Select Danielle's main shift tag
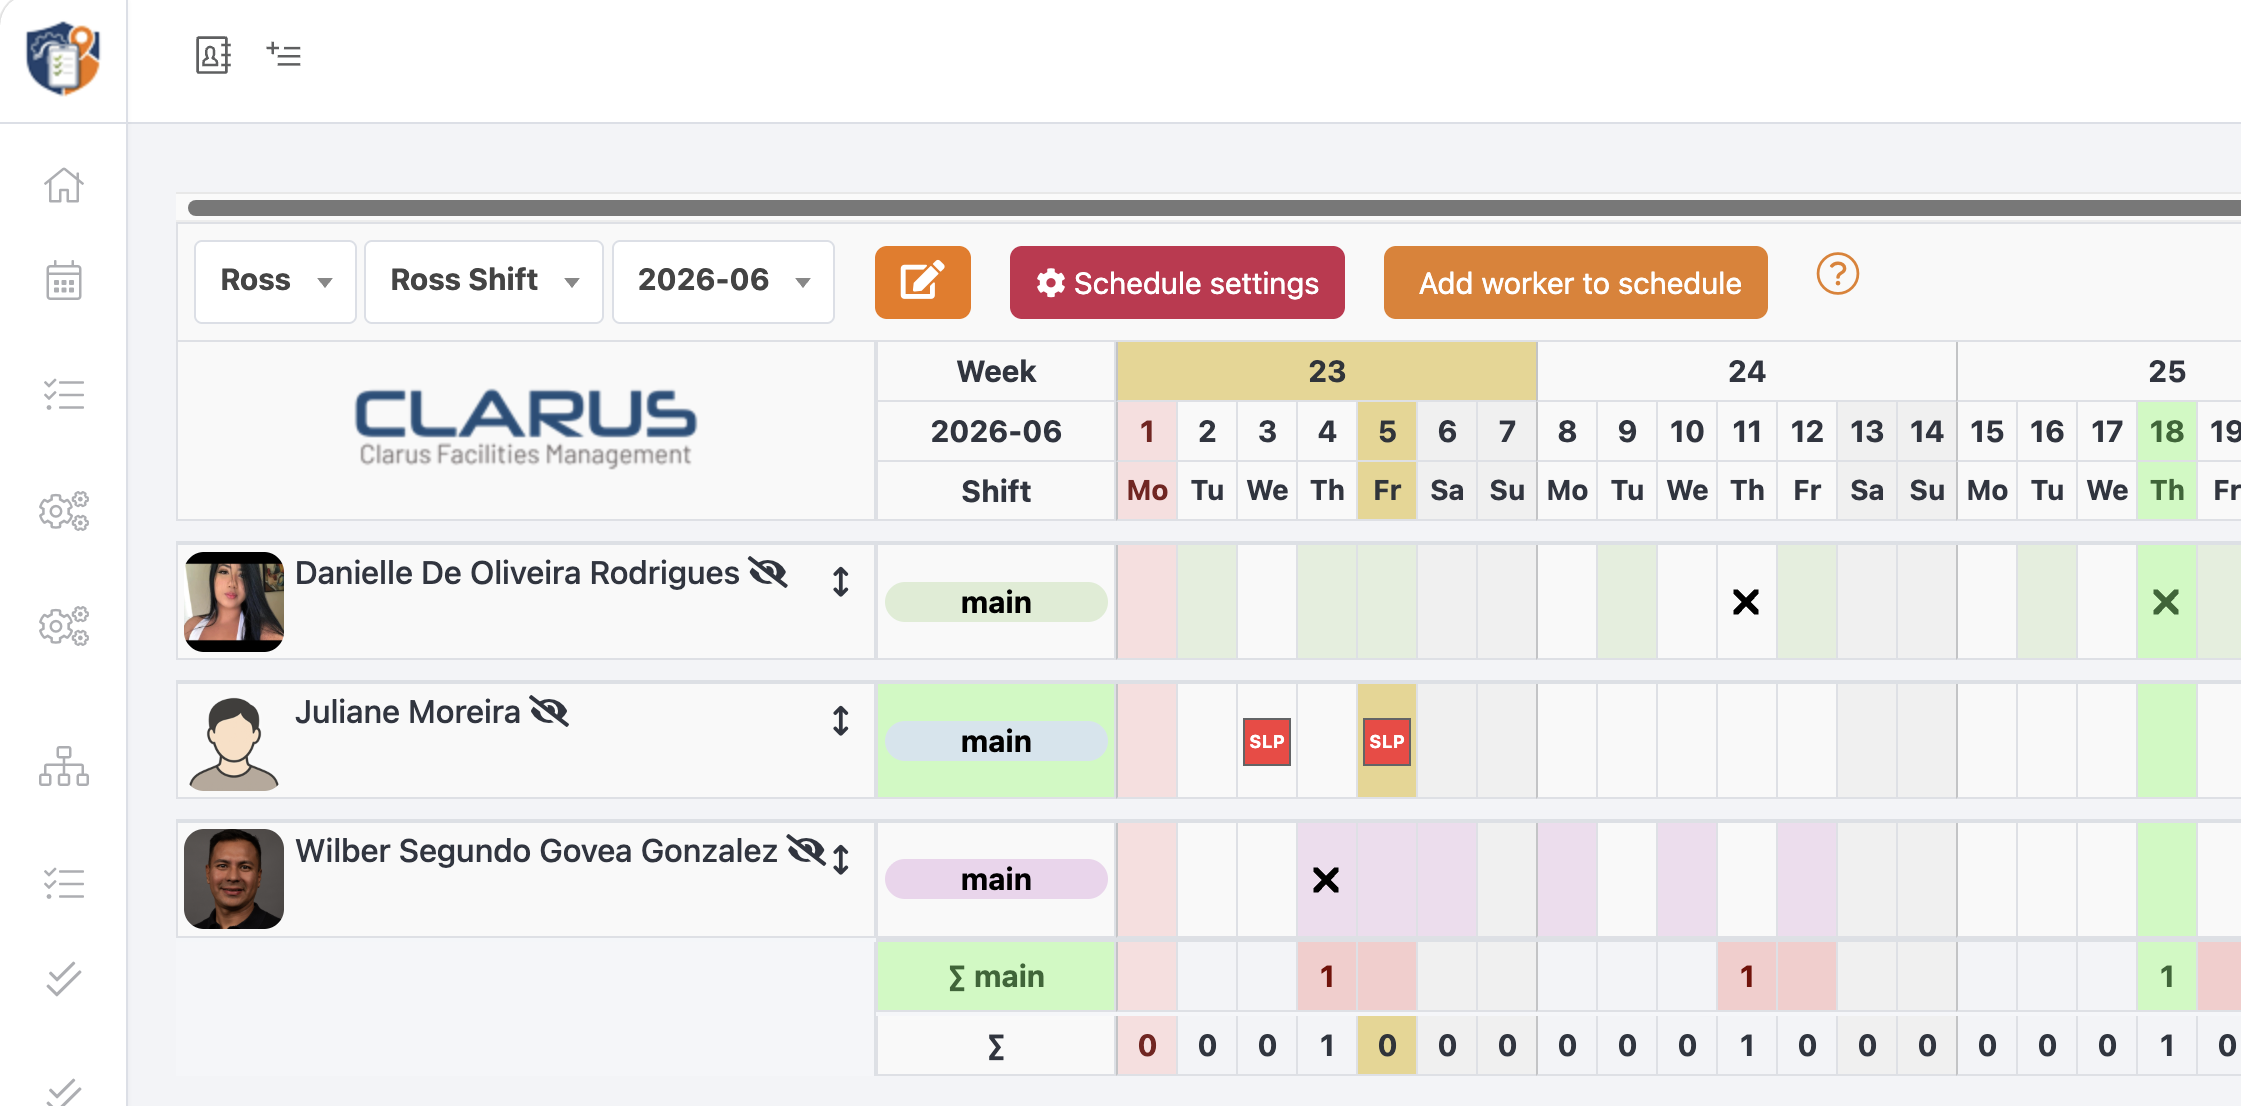 tap(996, 602)
